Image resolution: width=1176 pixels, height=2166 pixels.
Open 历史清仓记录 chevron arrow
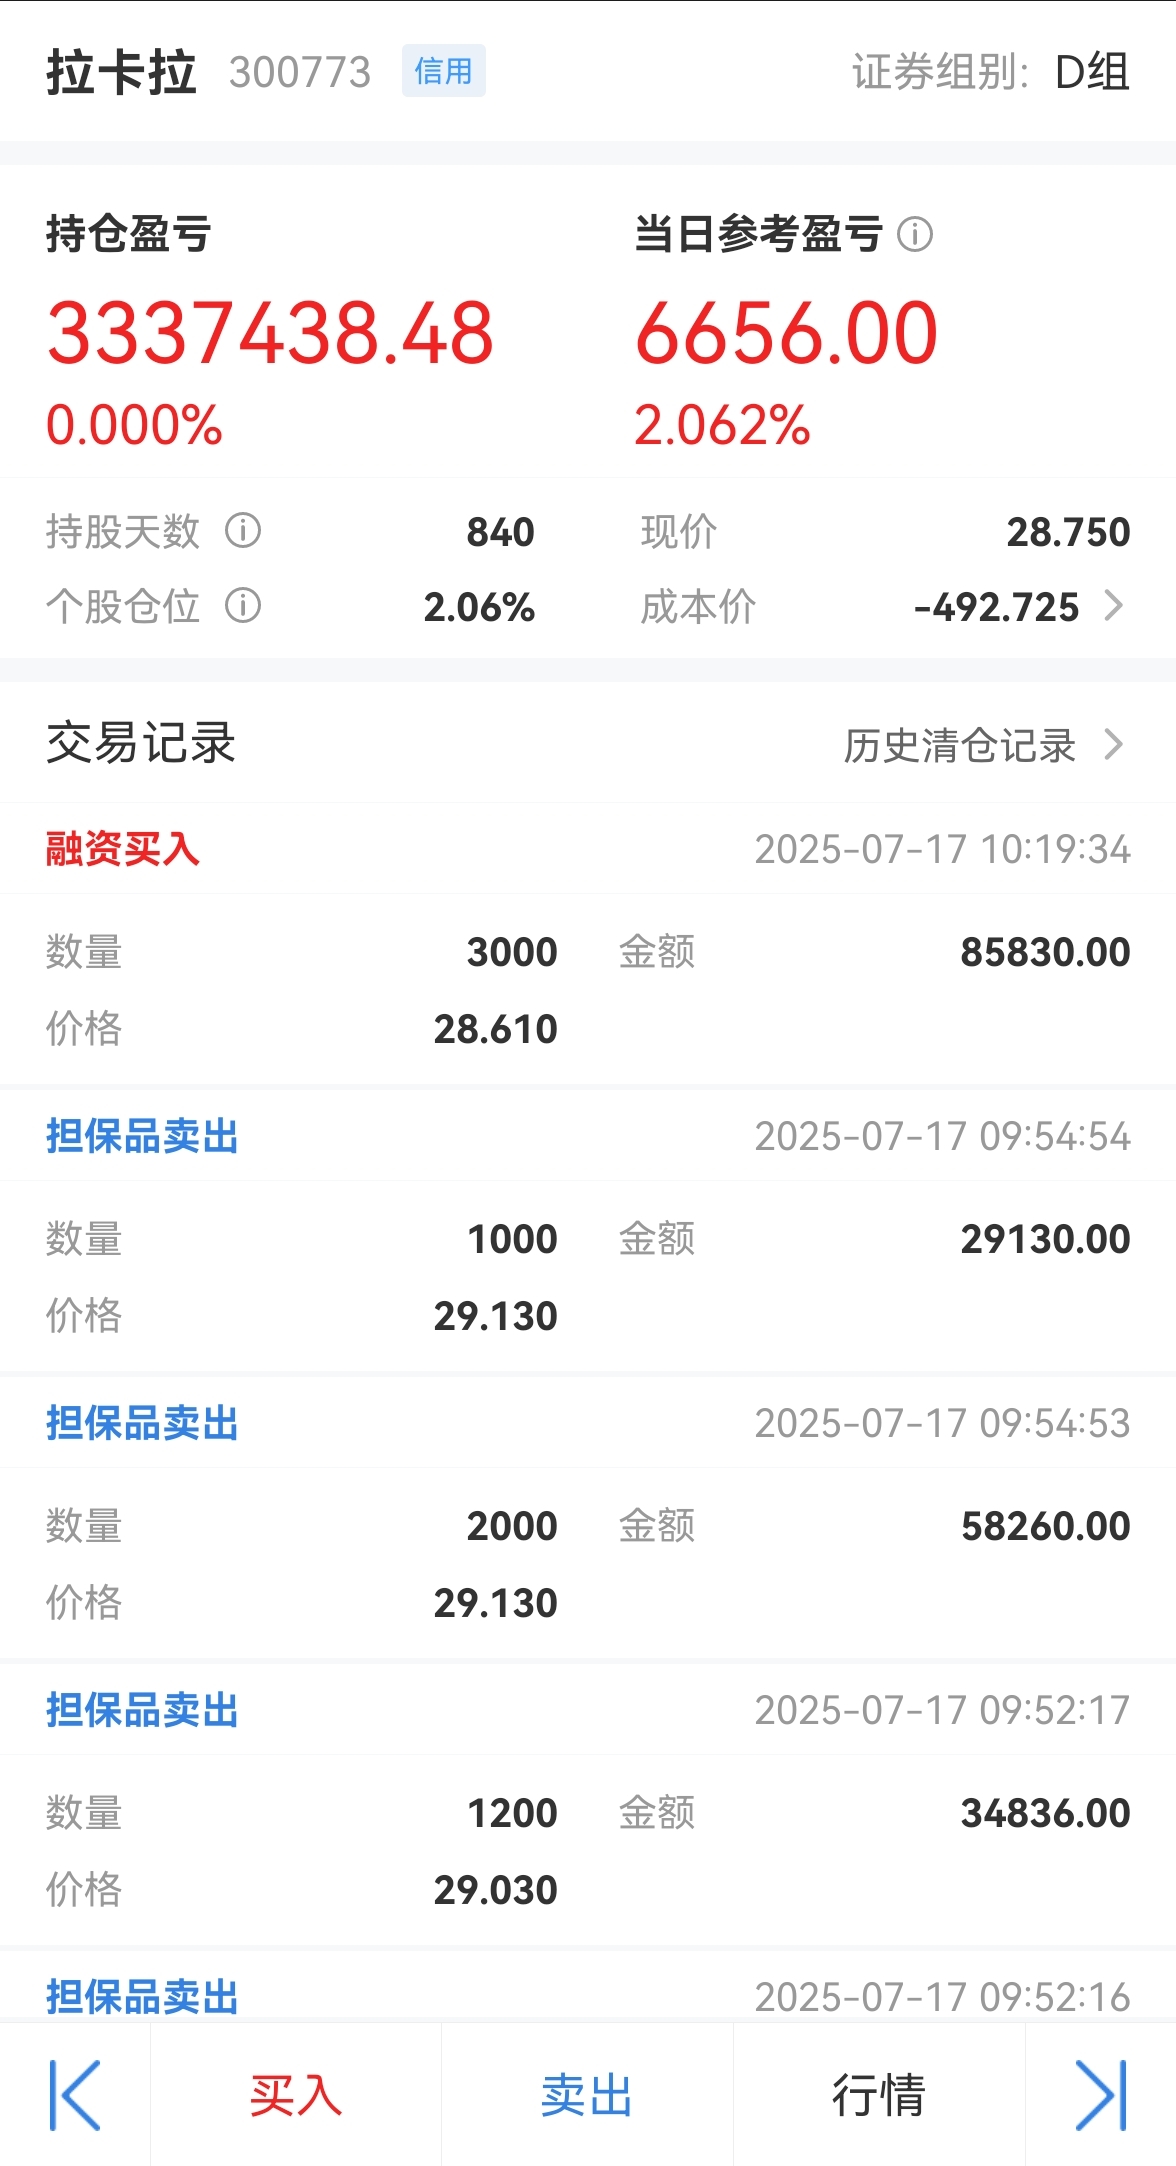[1113, 744]
